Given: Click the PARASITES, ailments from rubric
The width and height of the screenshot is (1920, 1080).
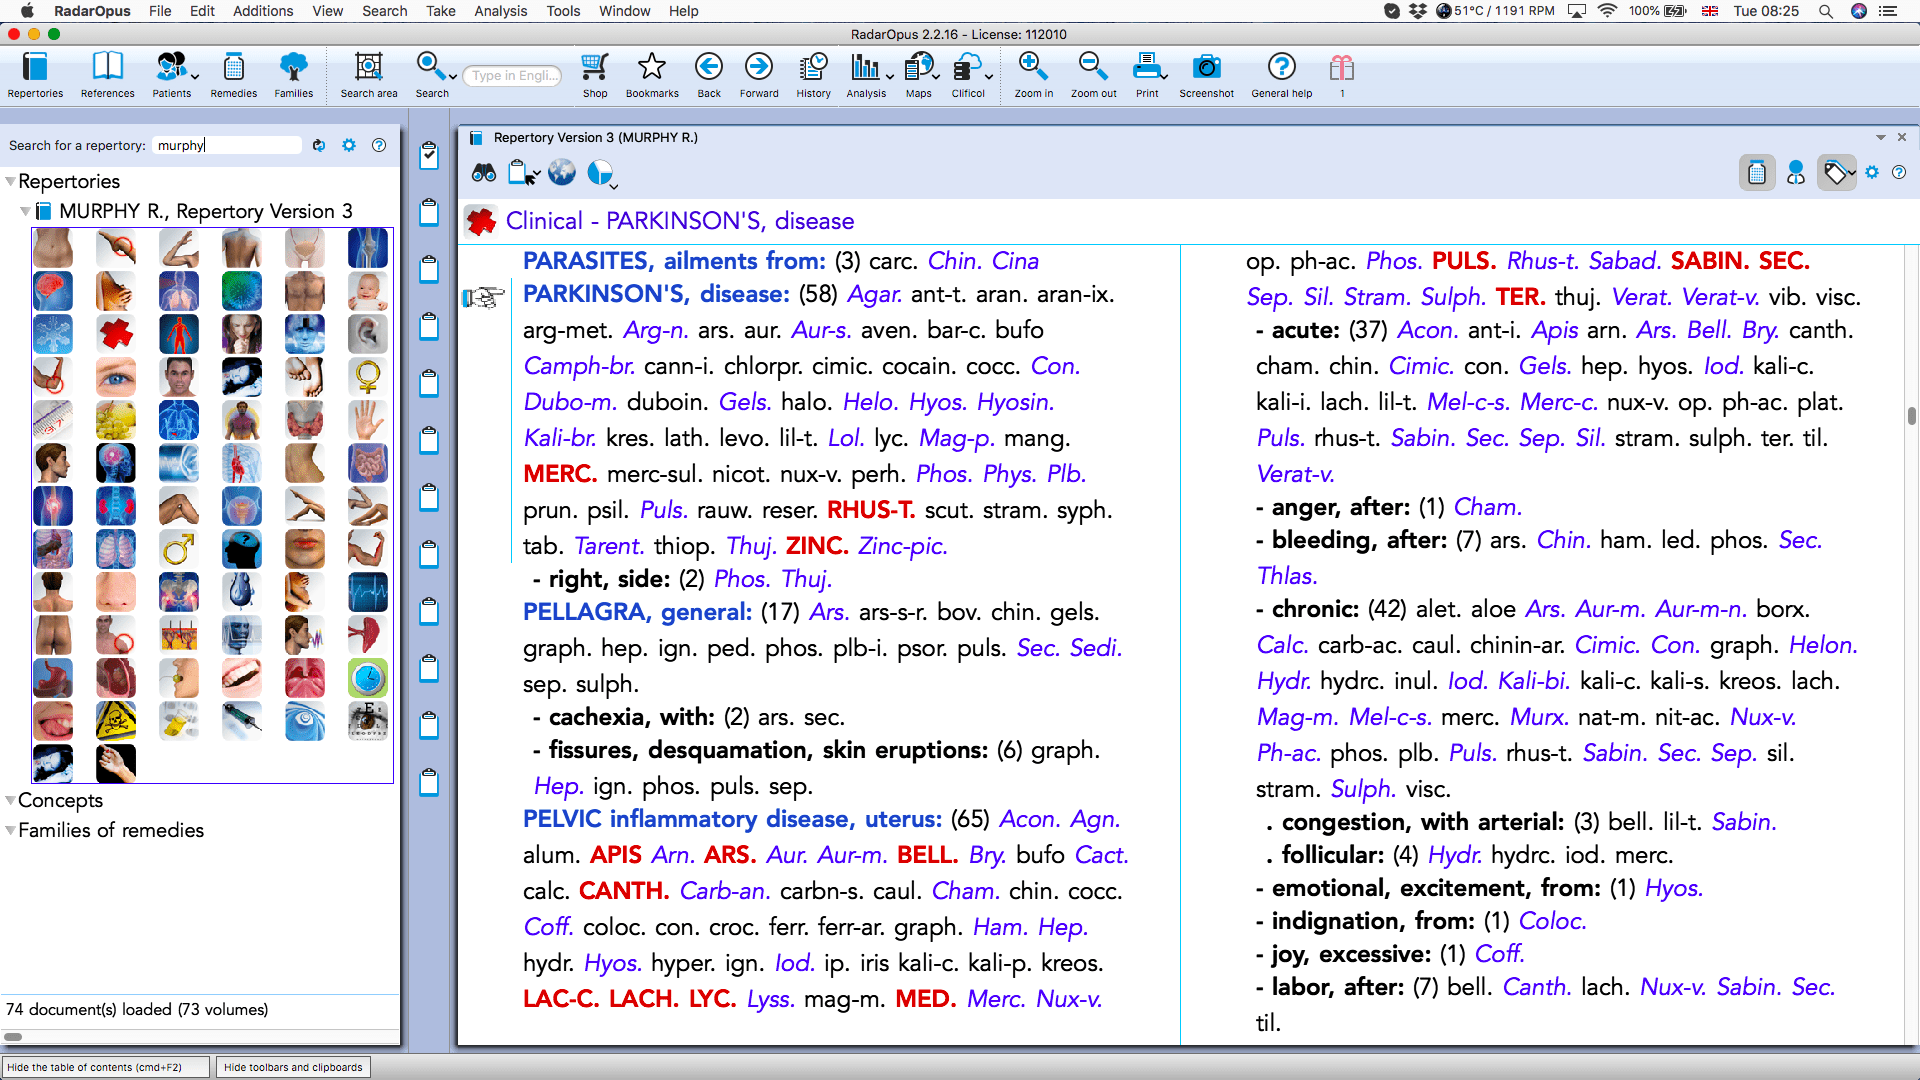Looking at the screenshot, I should click(675, 261).
